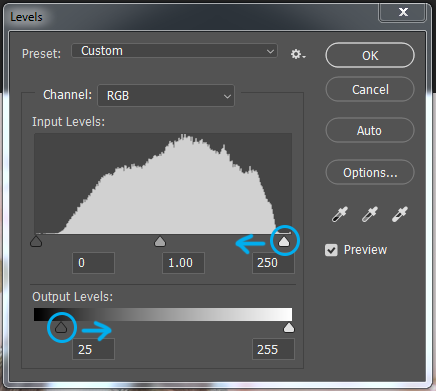Disable the Preview checkbox
The image size is (436, 391).
click(331, 250)
